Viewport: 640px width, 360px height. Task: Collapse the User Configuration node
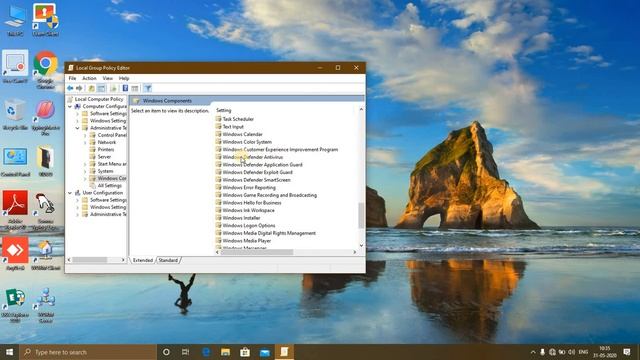[x=70, y=193]
